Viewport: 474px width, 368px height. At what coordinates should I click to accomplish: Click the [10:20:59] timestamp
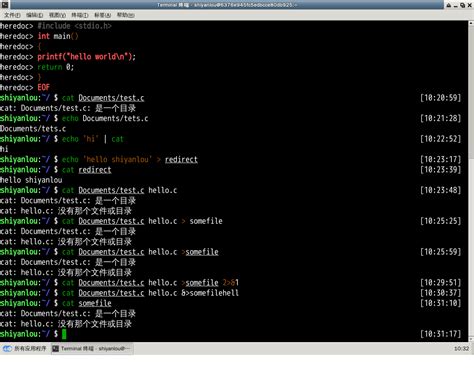440,98
